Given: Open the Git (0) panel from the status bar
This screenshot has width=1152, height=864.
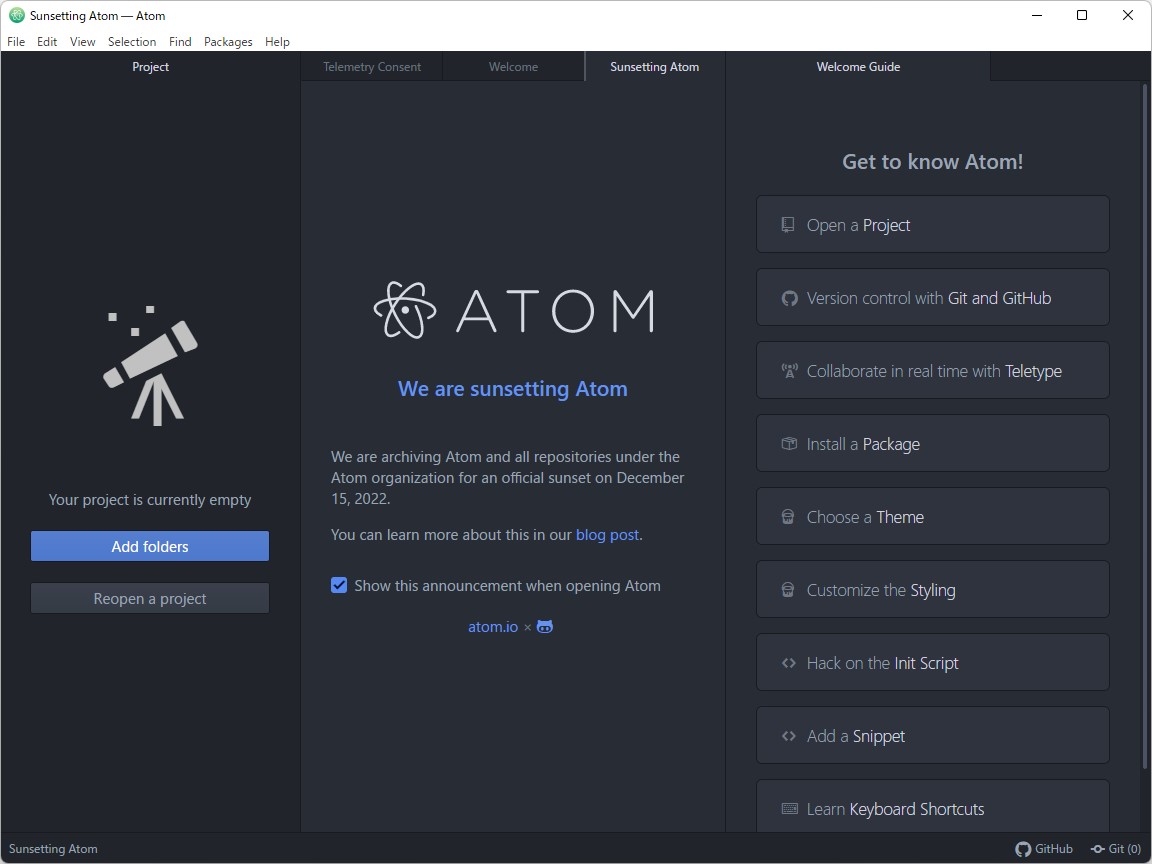Looking at the screenshot, I should [x=1115, y=849].
